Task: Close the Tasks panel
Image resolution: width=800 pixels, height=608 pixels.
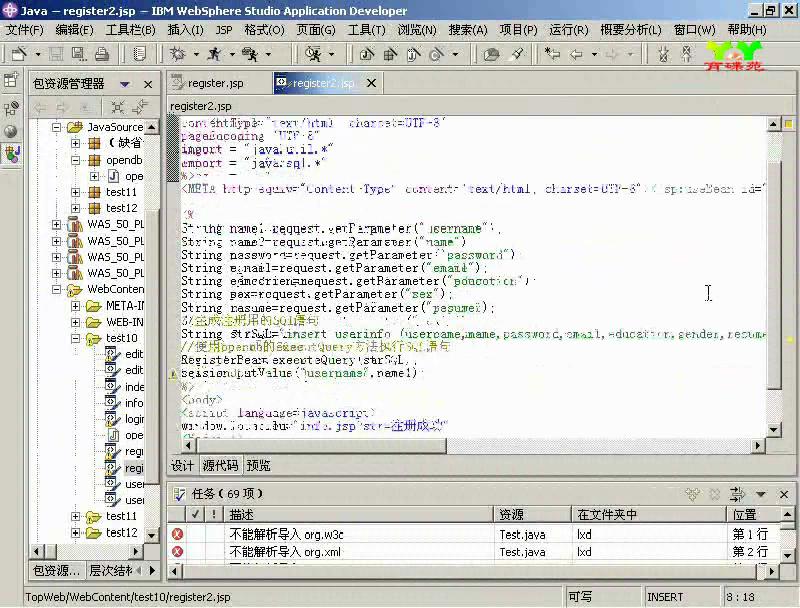Action: (x=784, y=494)
